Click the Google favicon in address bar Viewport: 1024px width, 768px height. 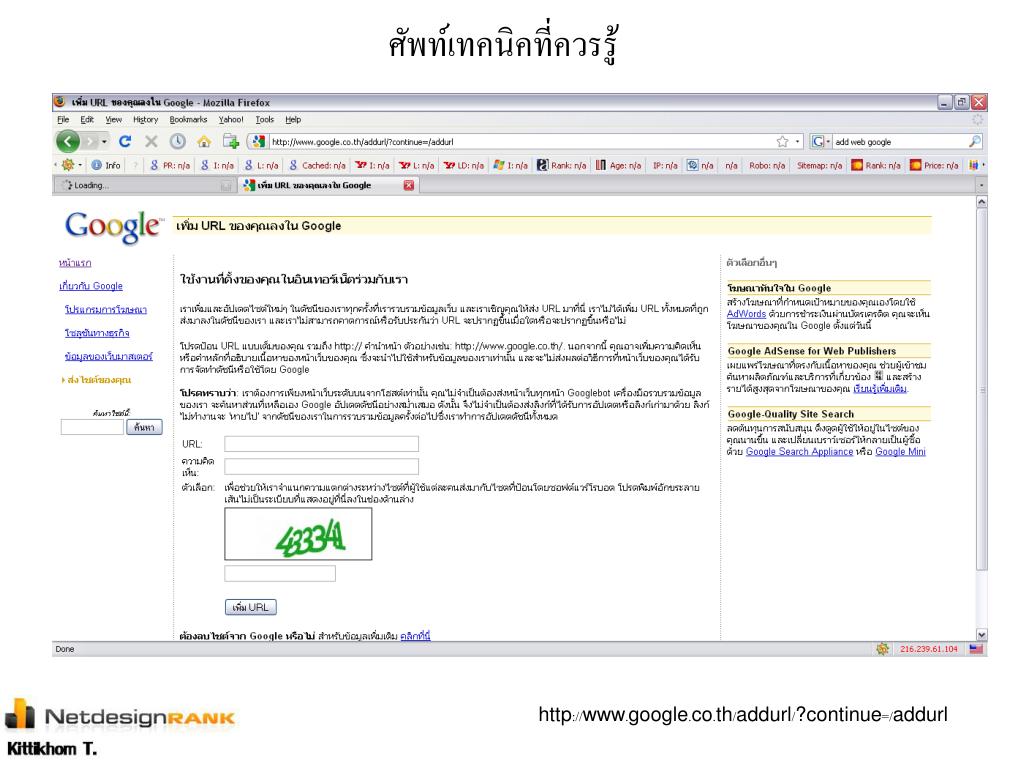[259, 142]
